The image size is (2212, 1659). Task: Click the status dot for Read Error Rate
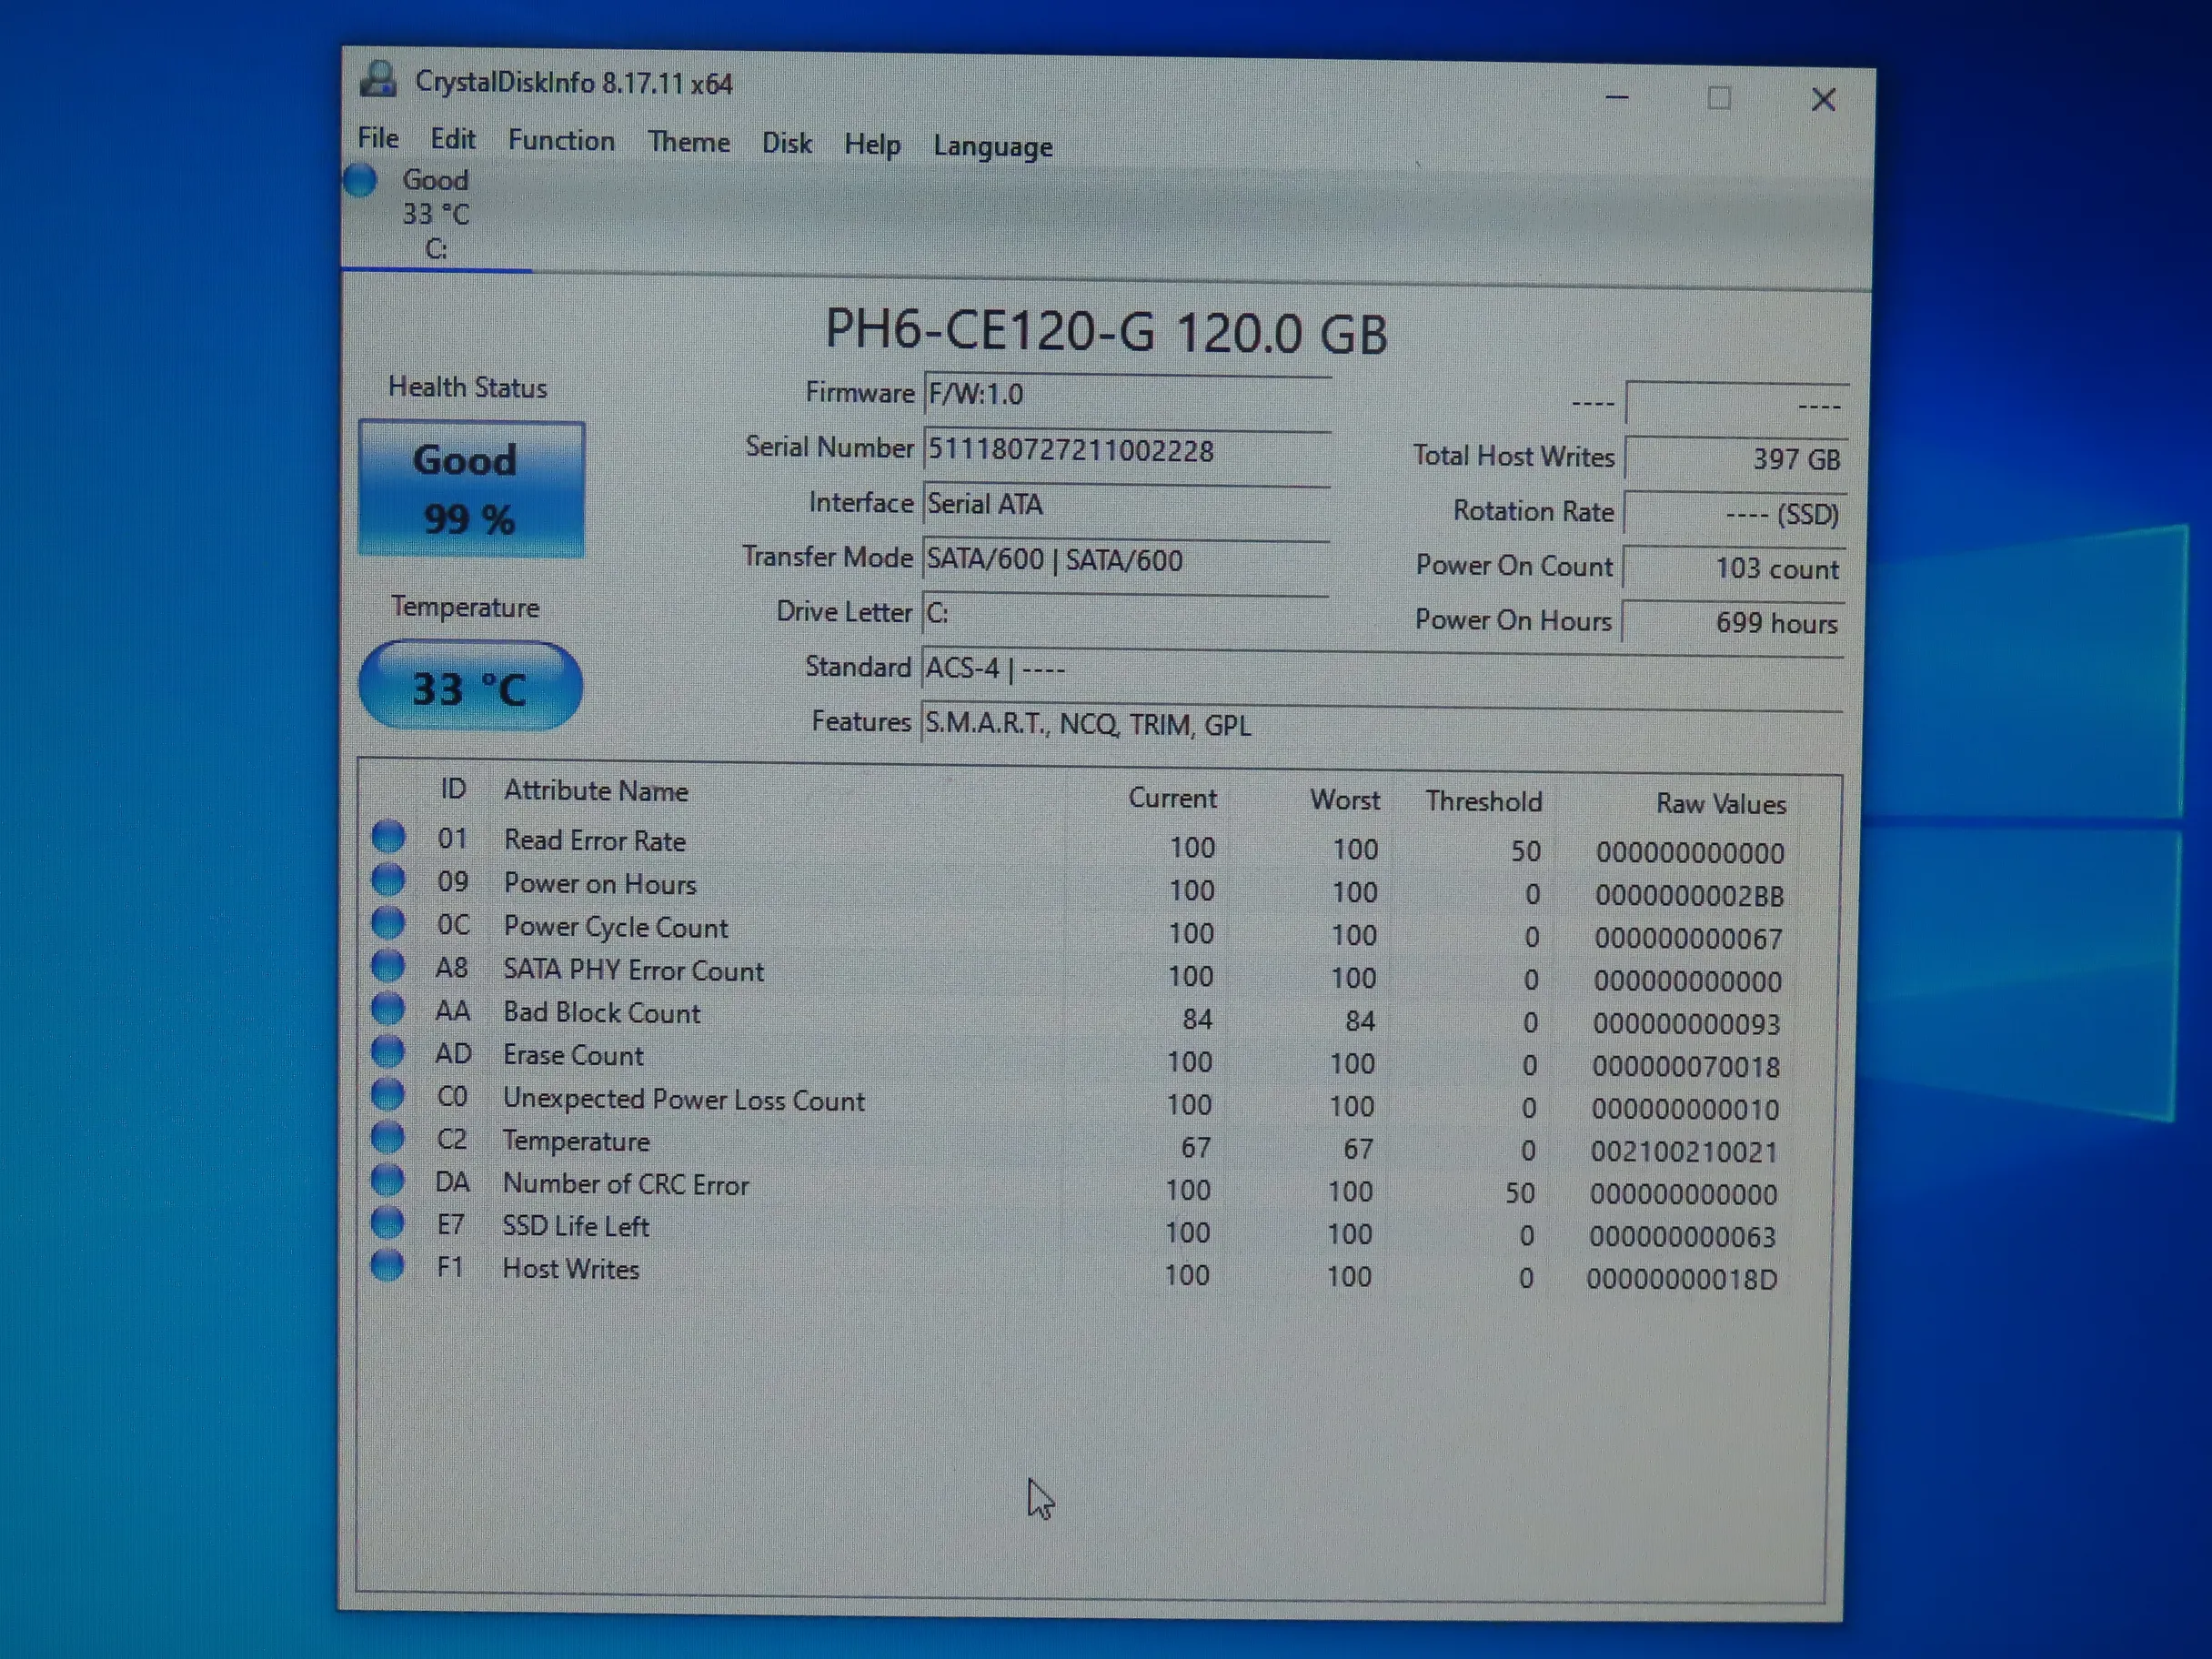388,836
